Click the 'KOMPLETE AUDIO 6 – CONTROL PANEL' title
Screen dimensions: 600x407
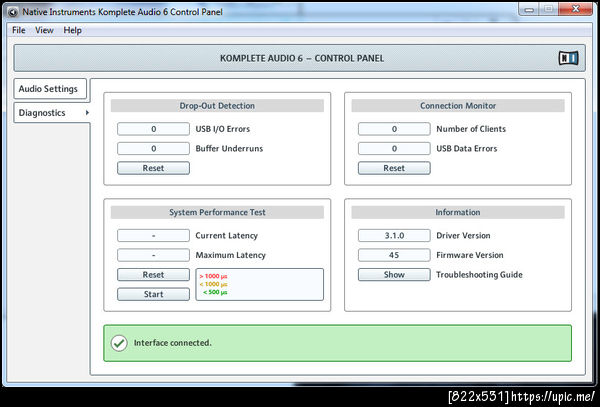(302, 59)
